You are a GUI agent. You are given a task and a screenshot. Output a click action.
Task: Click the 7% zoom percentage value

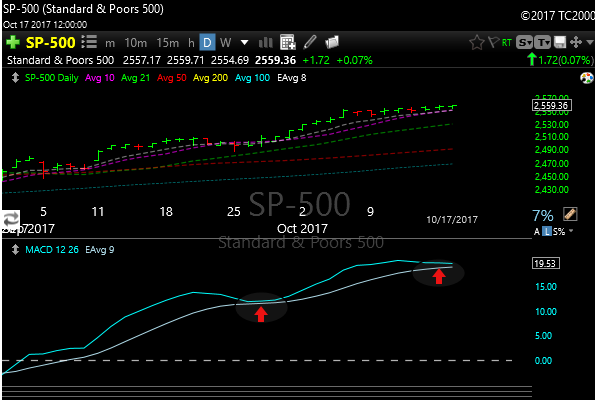543,216
